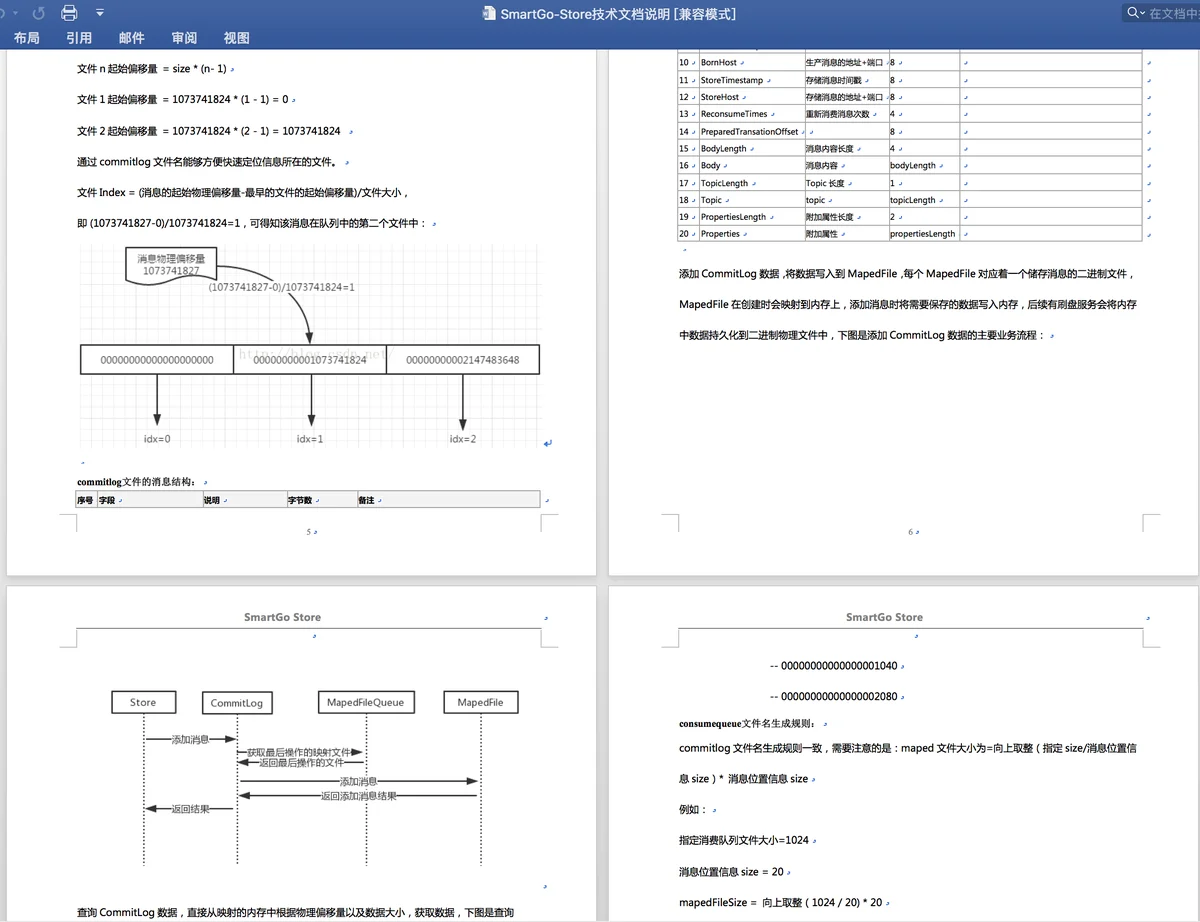The image size is (1200, 922).
Task: Click the 存储消息时间戳 description cell
Action: point(846,80)
